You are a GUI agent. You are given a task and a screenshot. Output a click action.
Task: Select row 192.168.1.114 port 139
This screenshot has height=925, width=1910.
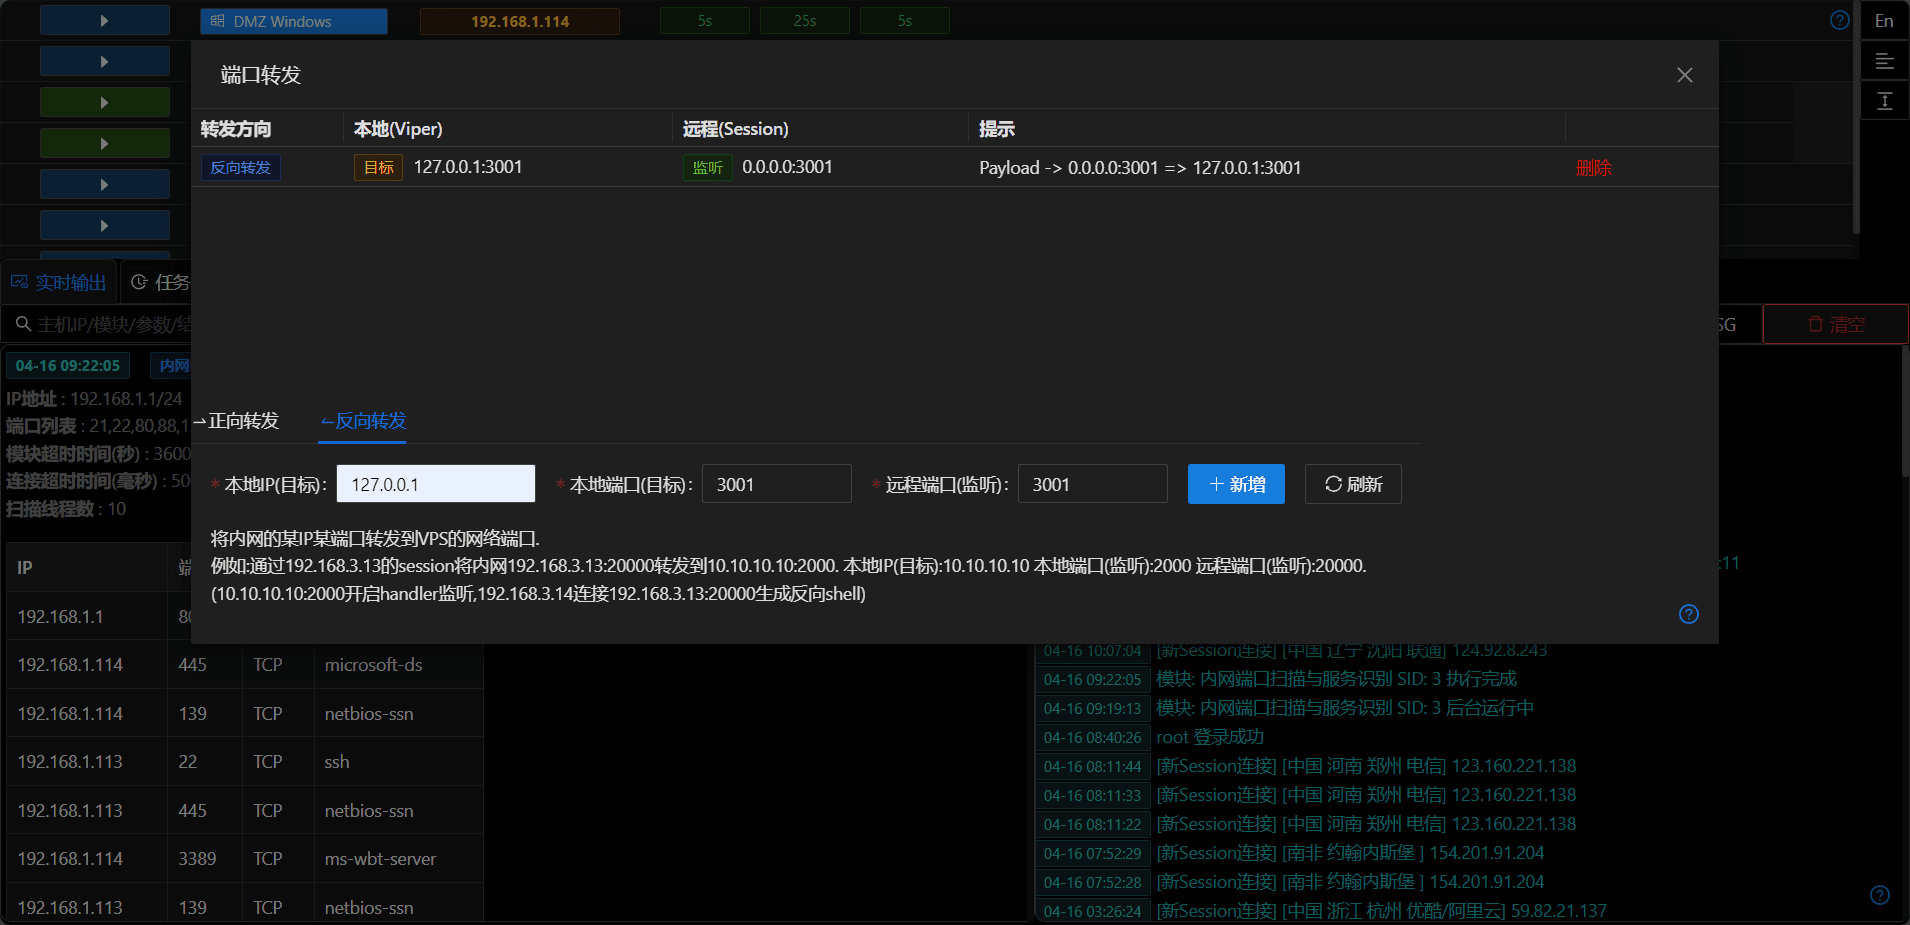pyautogui.click(x=245, y=714)
